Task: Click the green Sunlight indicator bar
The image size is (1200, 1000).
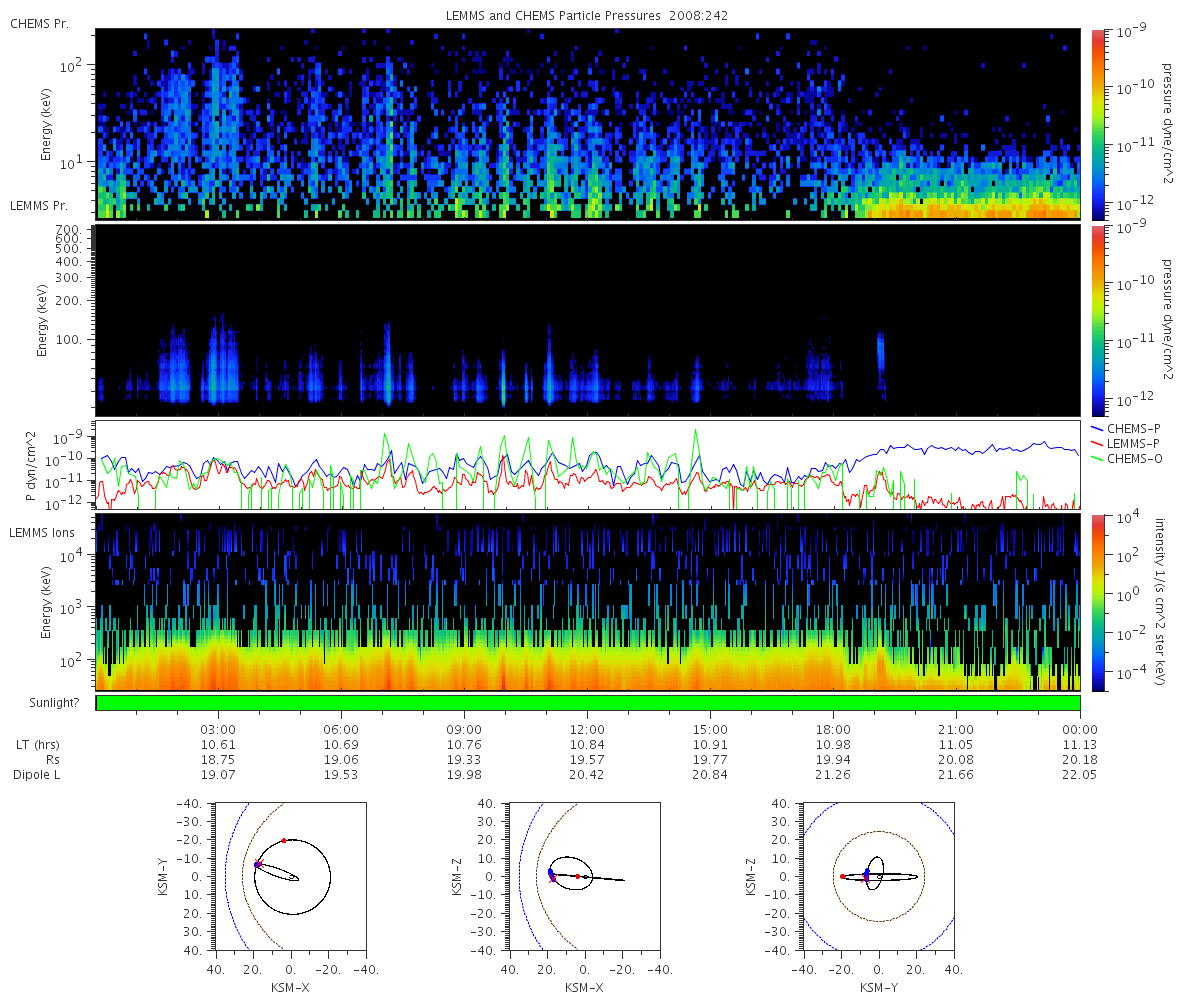Action: (588, 703)
